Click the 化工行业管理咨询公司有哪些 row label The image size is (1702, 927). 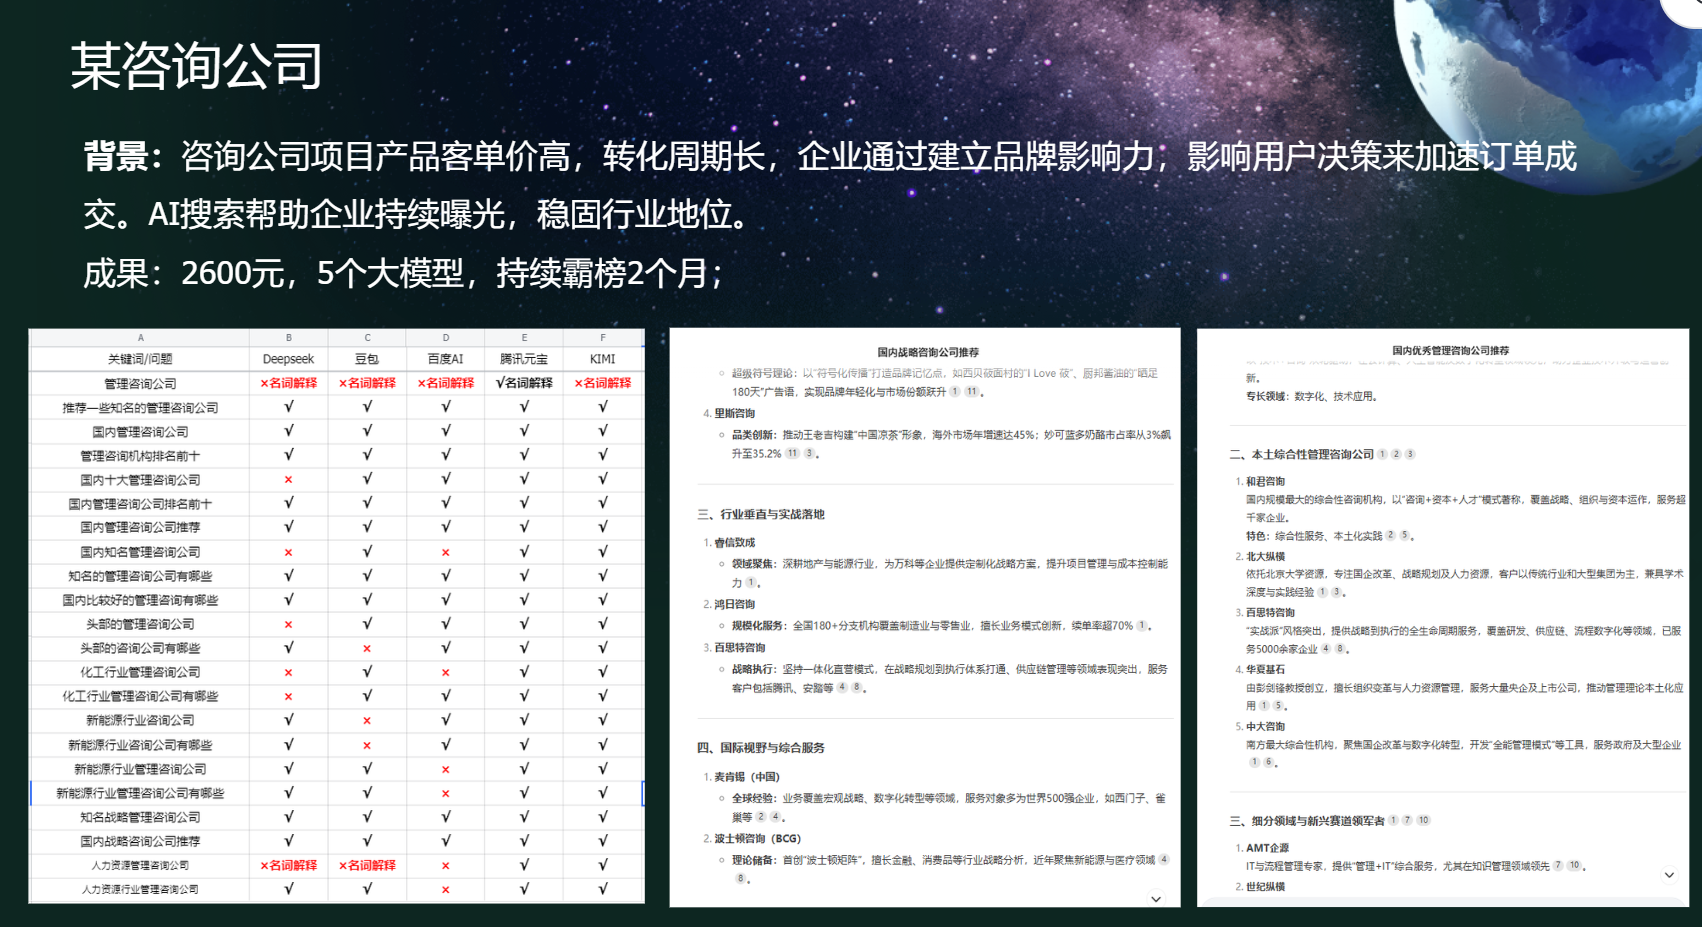coord(140,696)
